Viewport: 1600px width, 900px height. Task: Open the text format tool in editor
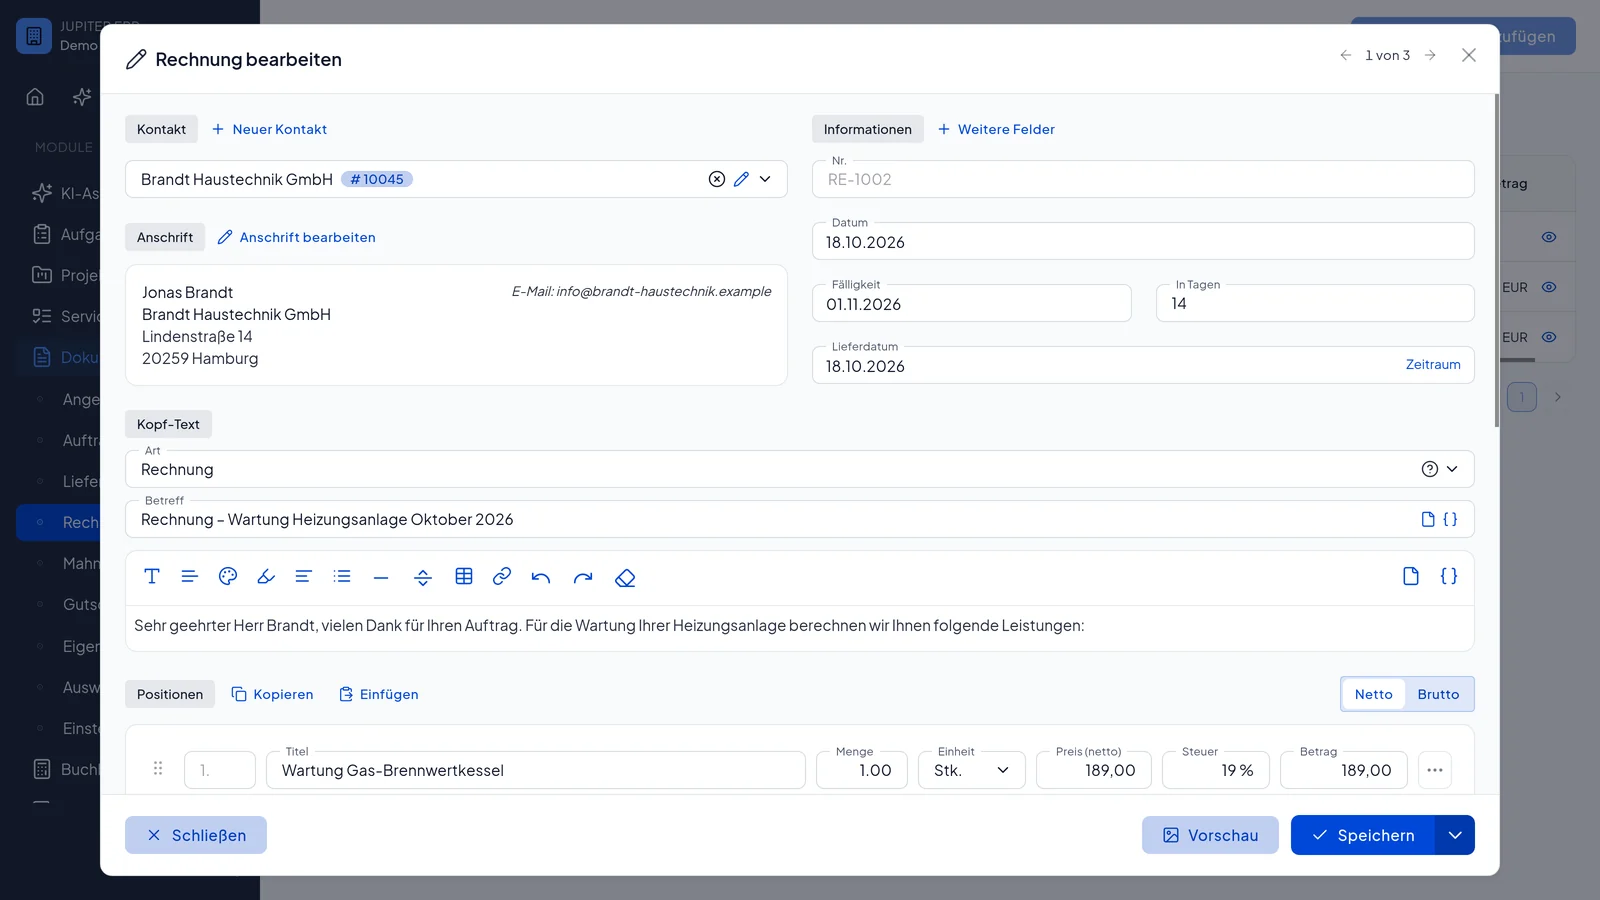[152, 576]
